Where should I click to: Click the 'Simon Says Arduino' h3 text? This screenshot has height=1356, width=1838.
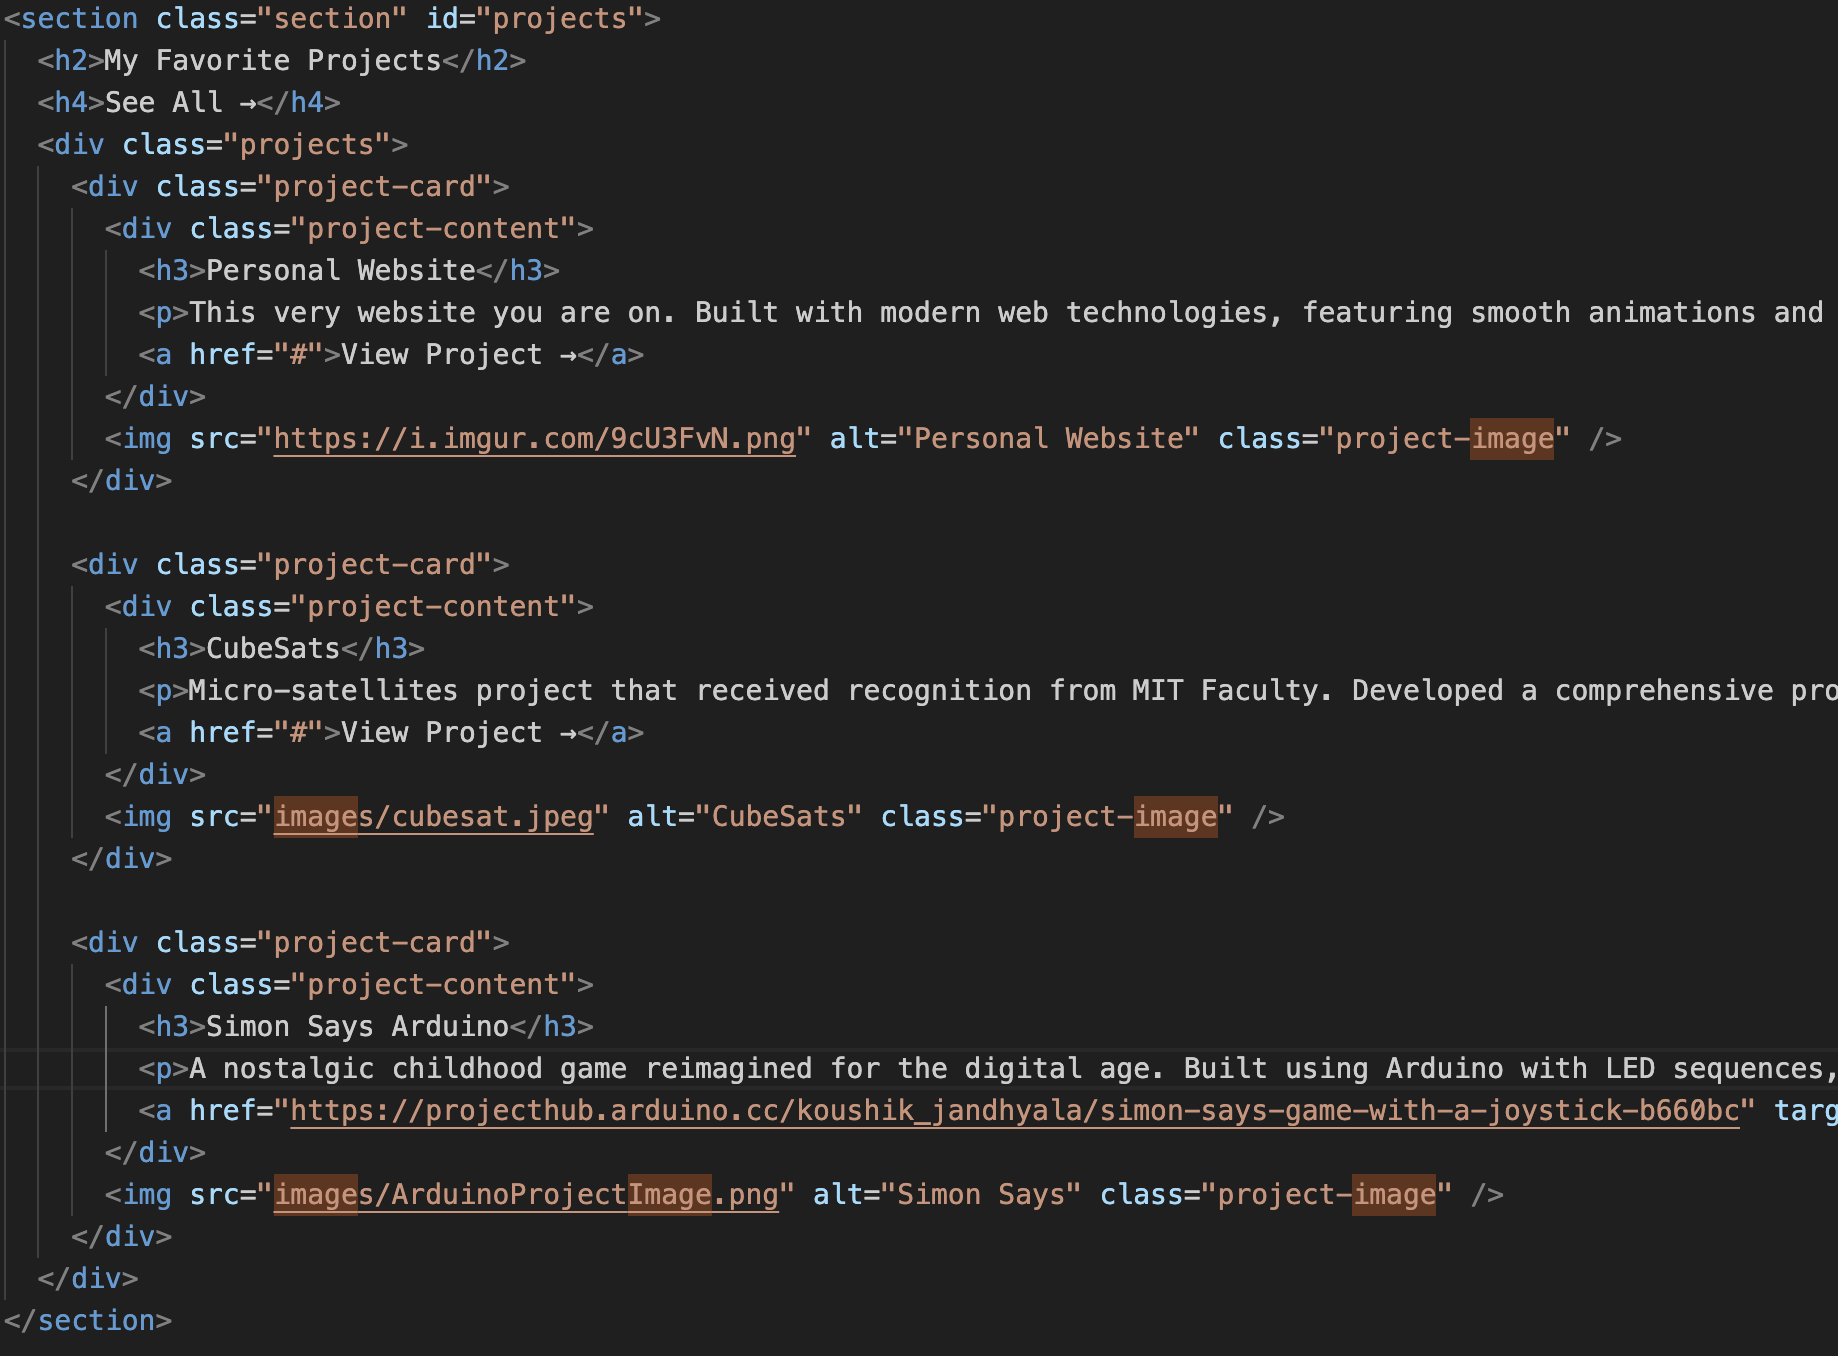click(x=358, y=1027)
